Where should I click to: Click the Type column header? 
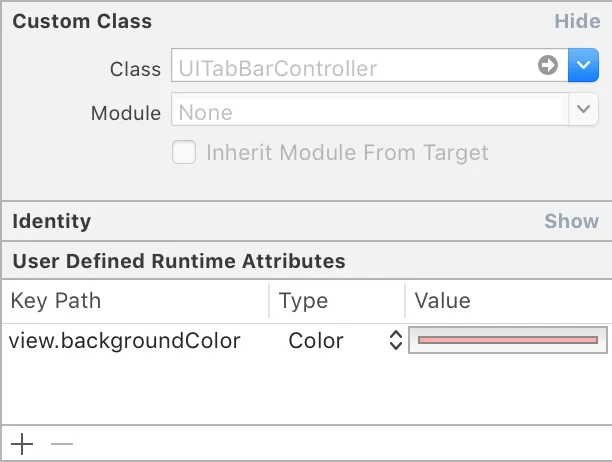303,301
